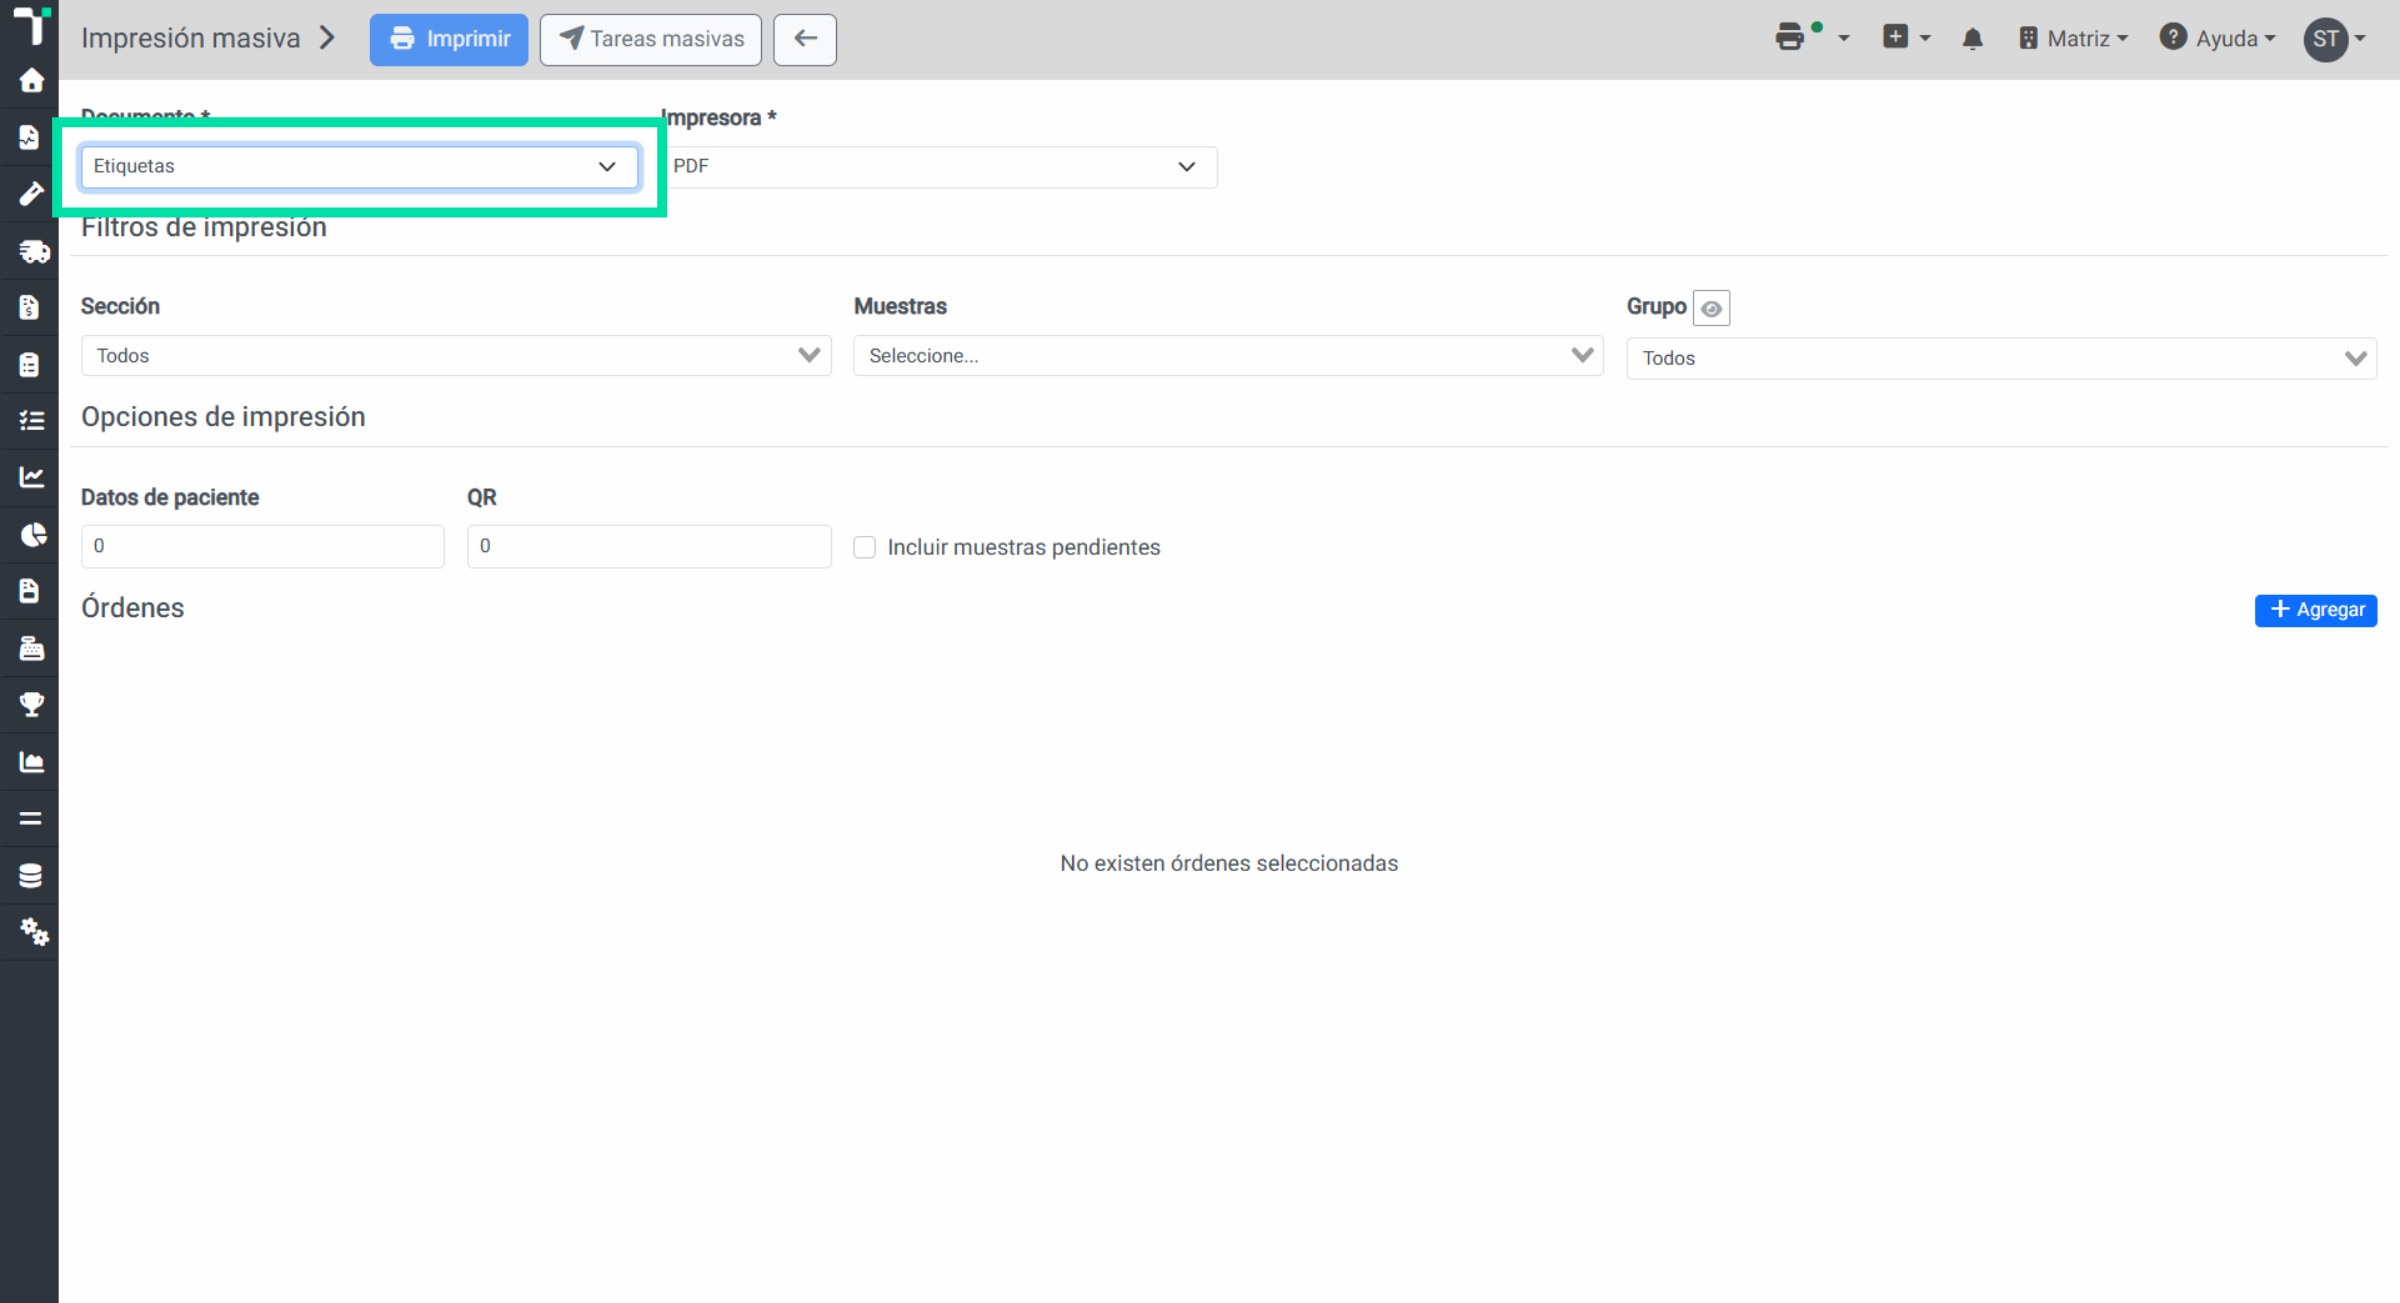Focus the QR number input
This screenshot has height=1303, width=2400.
pyautogui.click(x=649, y=546)
